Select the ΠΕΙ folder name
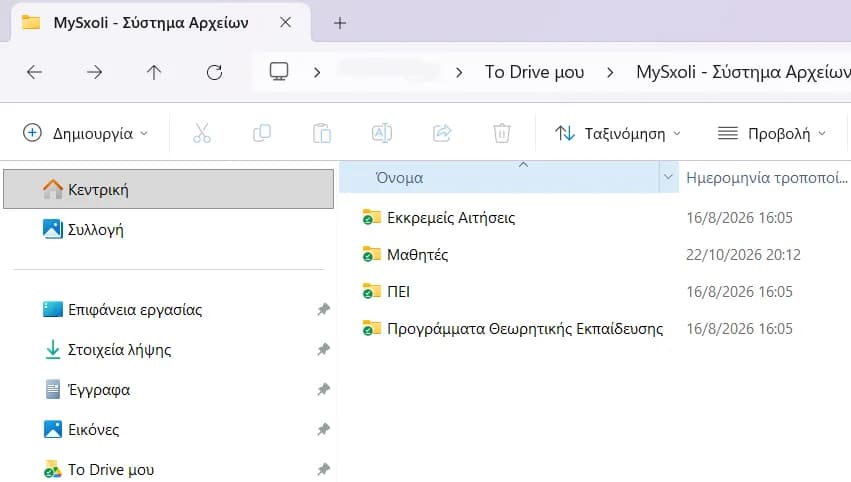The height and width of the screenshot is (482, 851). [x=398, y=291]
